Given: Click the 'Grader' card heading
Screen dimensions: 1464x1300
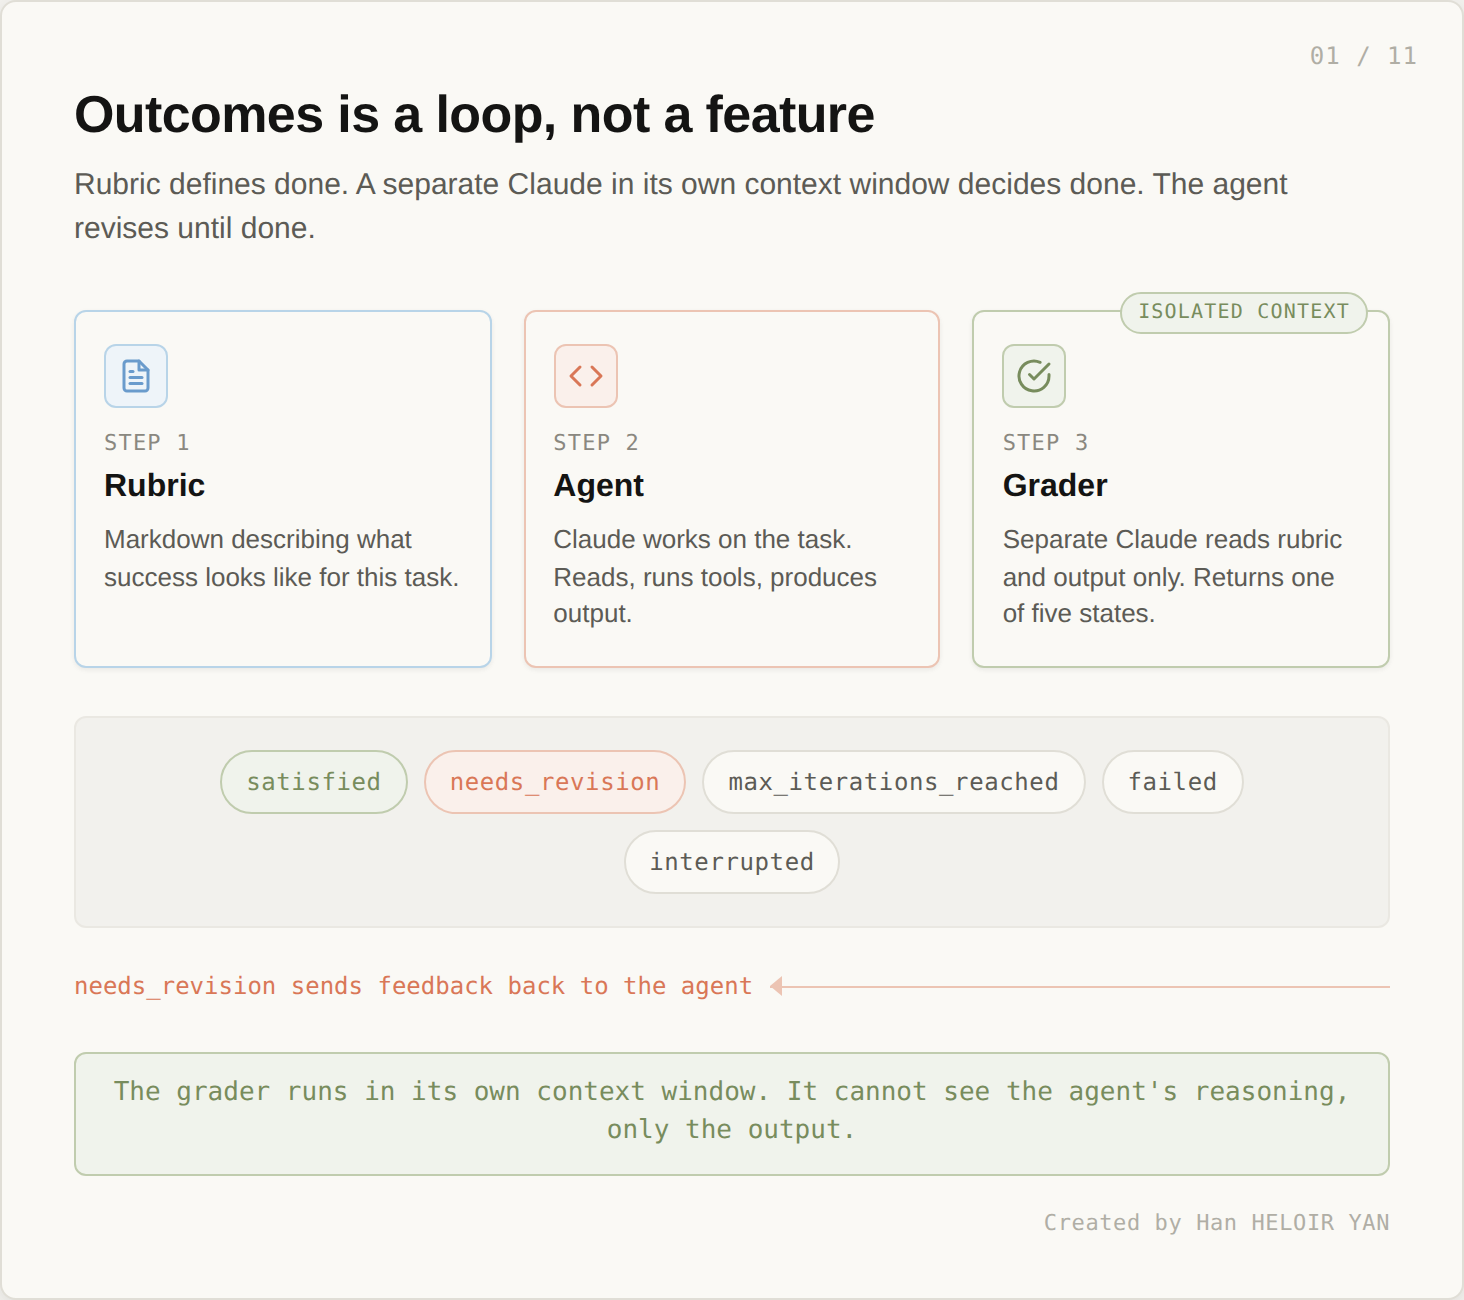Looking at the screenshot, I should pyautogui.click(x=1055, y=485).
